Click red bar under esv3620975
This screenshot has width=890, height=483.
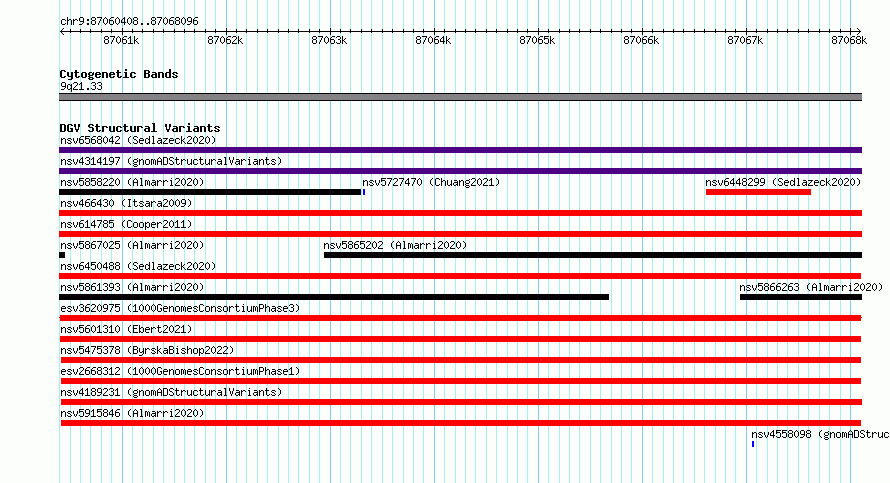460,318
